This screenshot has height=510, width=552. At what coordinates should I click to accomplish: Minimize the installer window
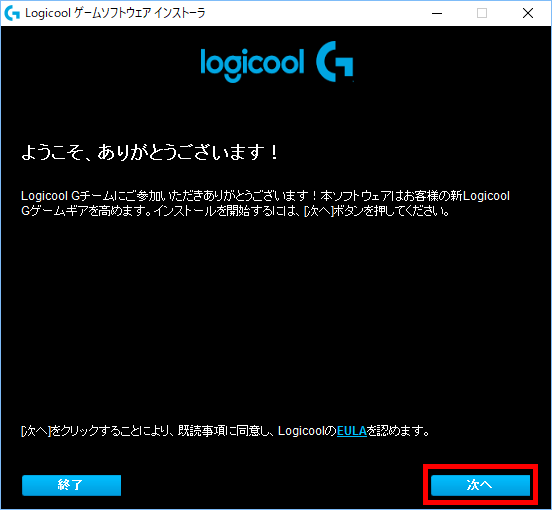[x=437, y=13]
